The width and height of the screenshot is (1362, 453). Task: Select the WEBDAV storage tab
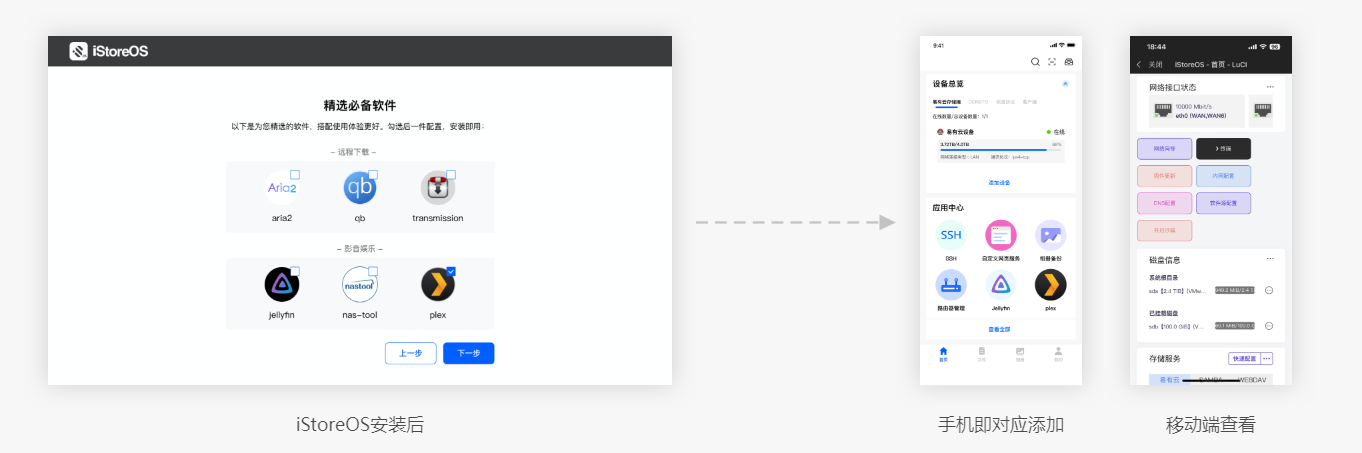[x=1254, y=380]
